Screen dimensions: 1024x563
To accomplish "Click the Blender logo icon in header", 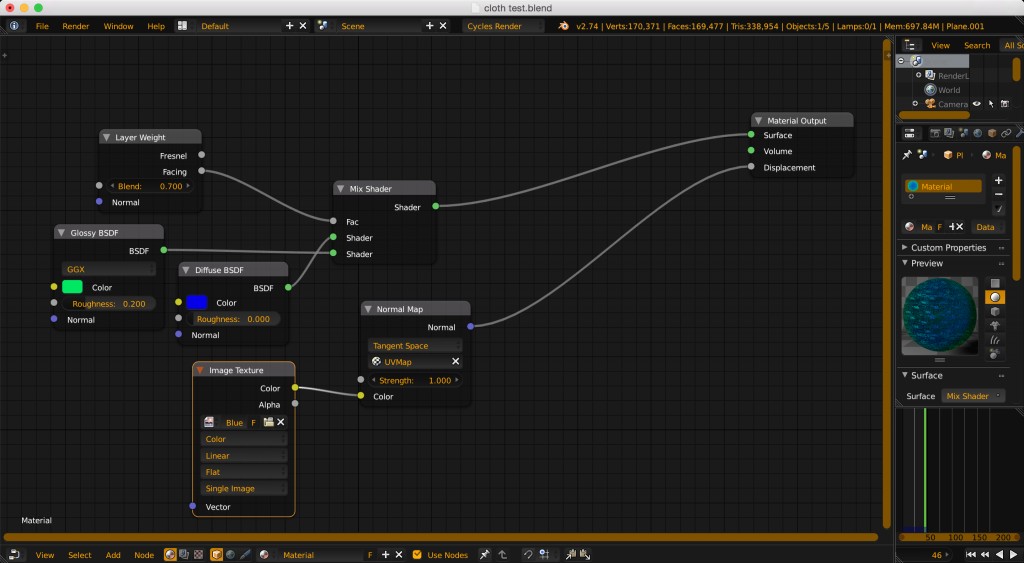I will [x=563, y=26].
